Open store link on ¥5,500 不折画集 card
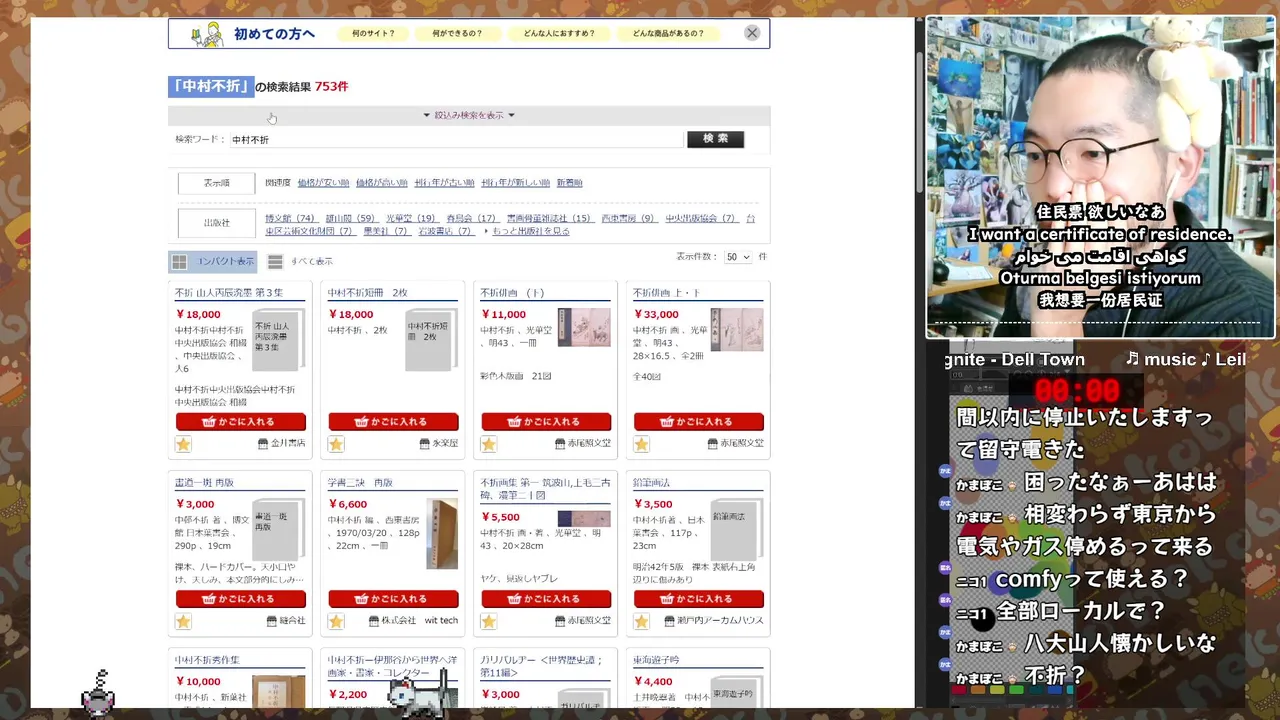This screenshot has width=1280, height=720. [583, 621]
